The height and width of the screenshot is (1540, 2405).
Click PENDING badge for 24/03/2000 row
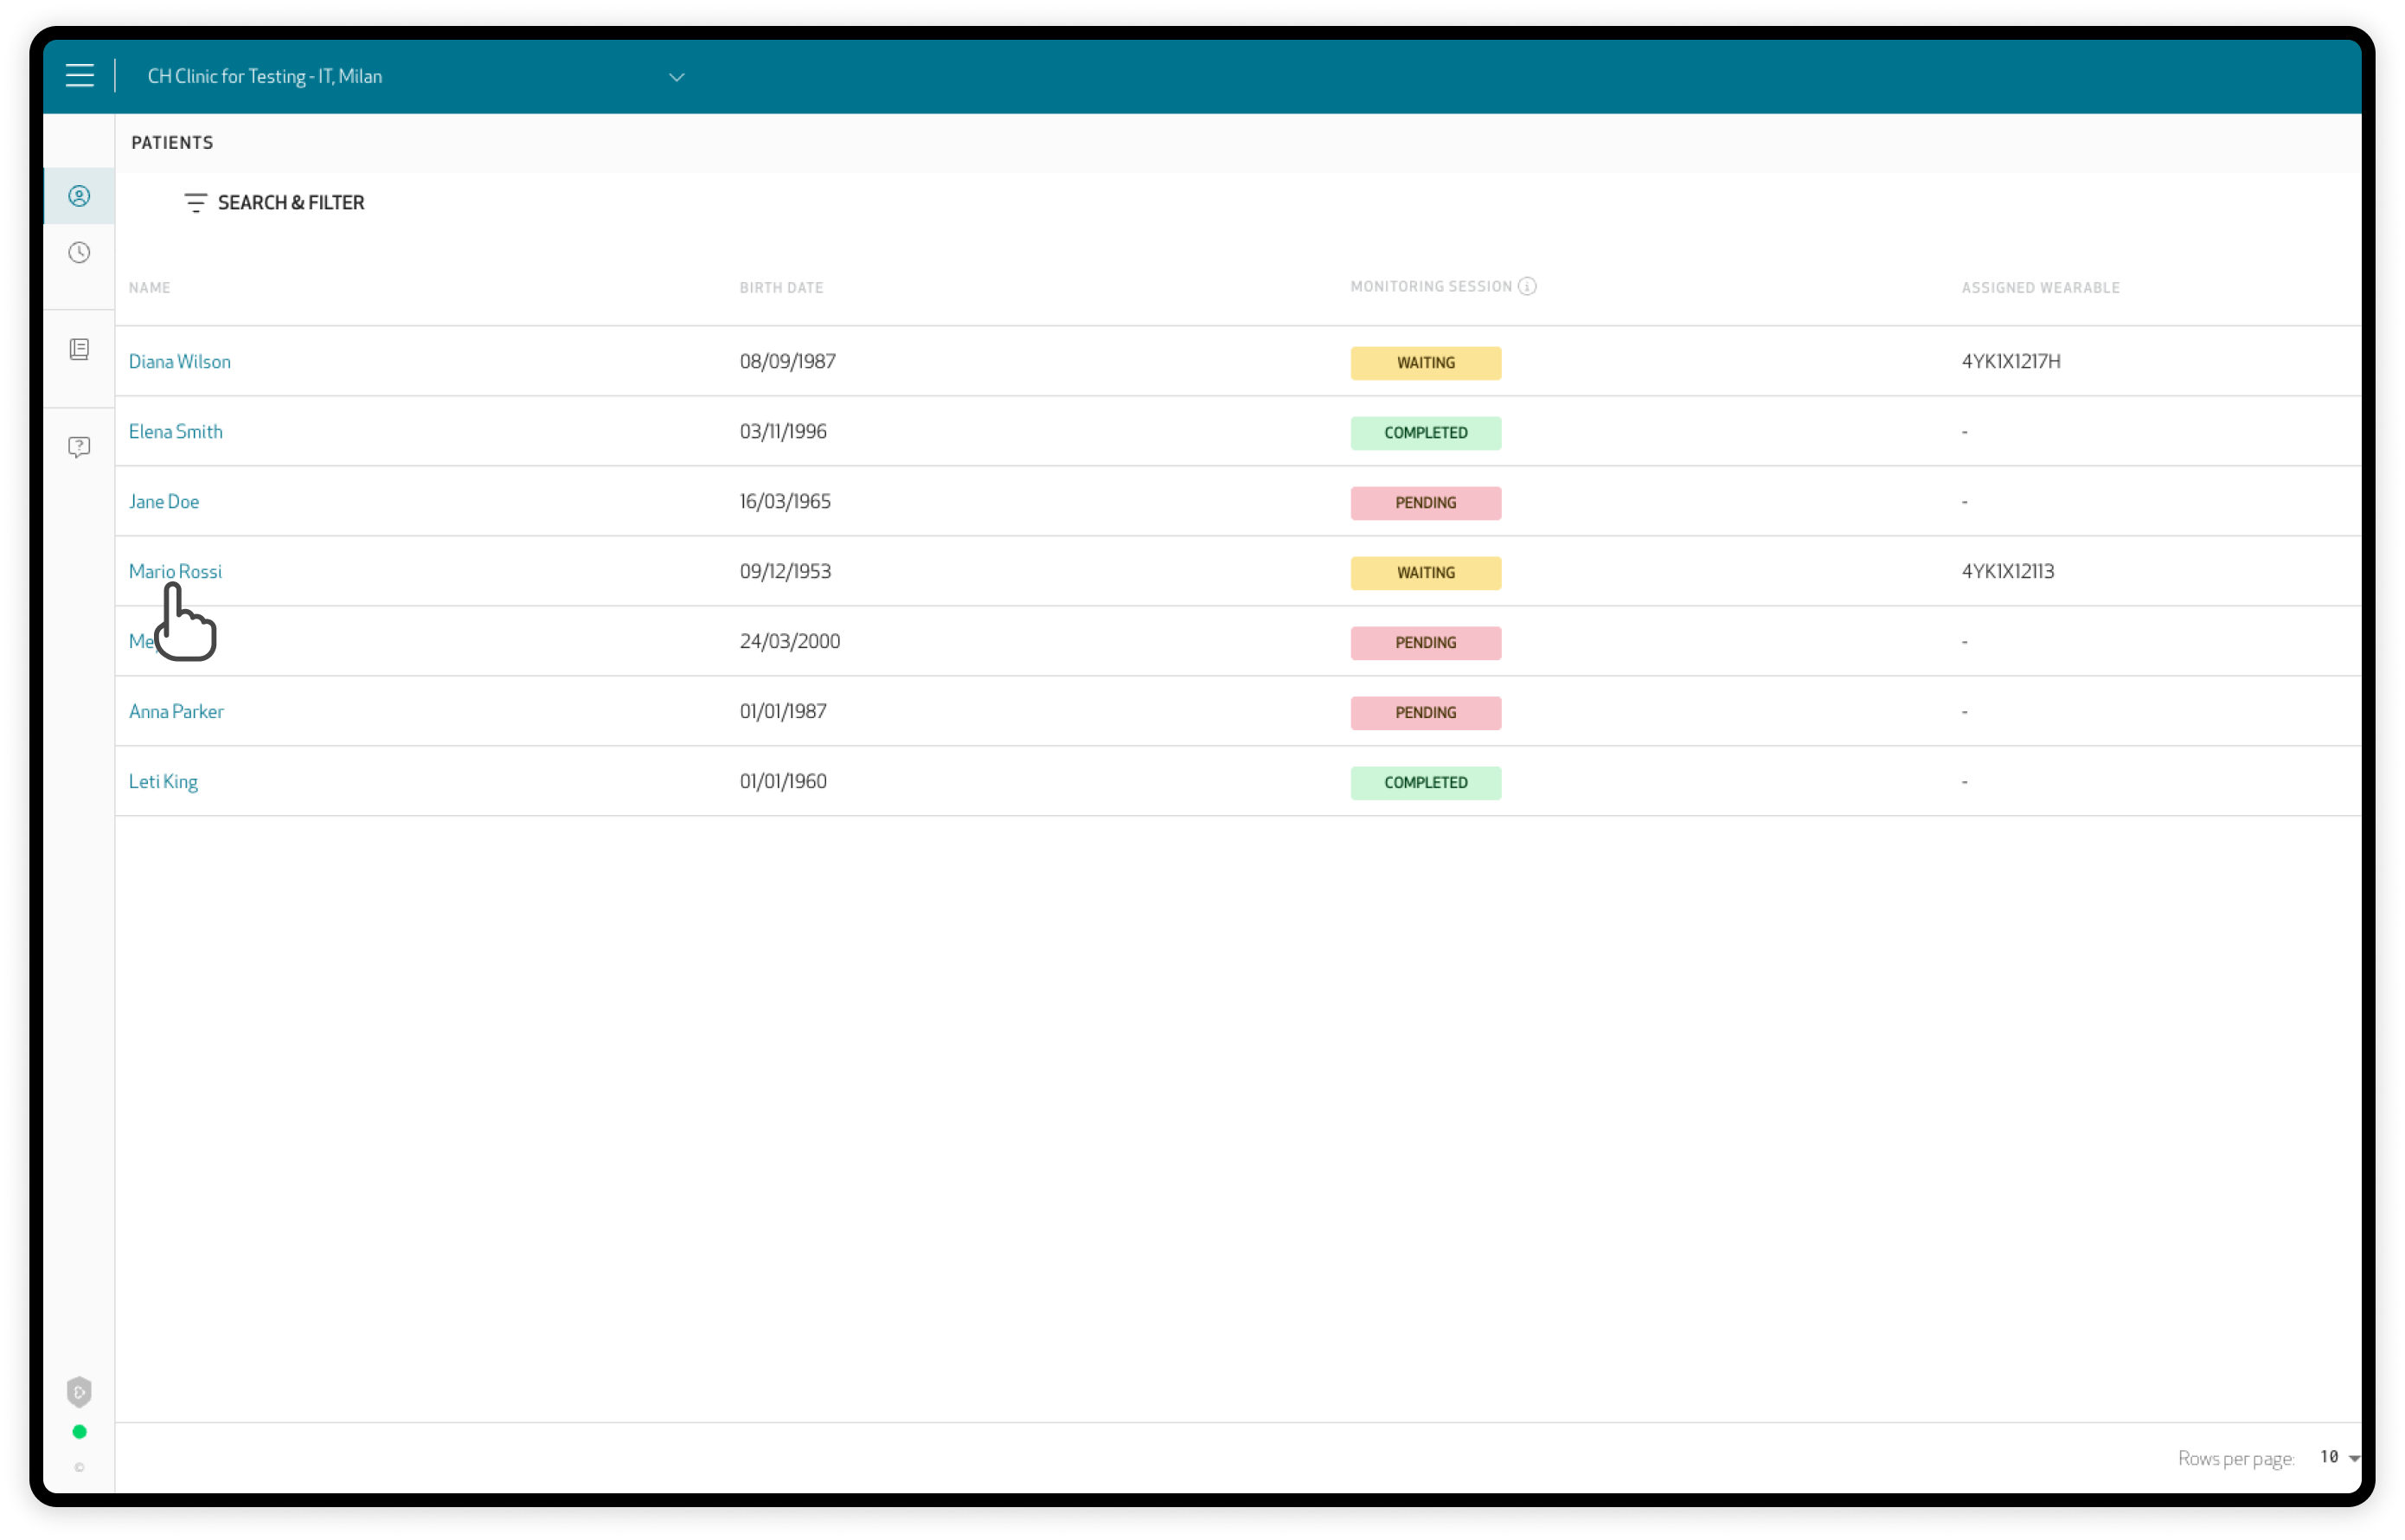(1426, 643)
